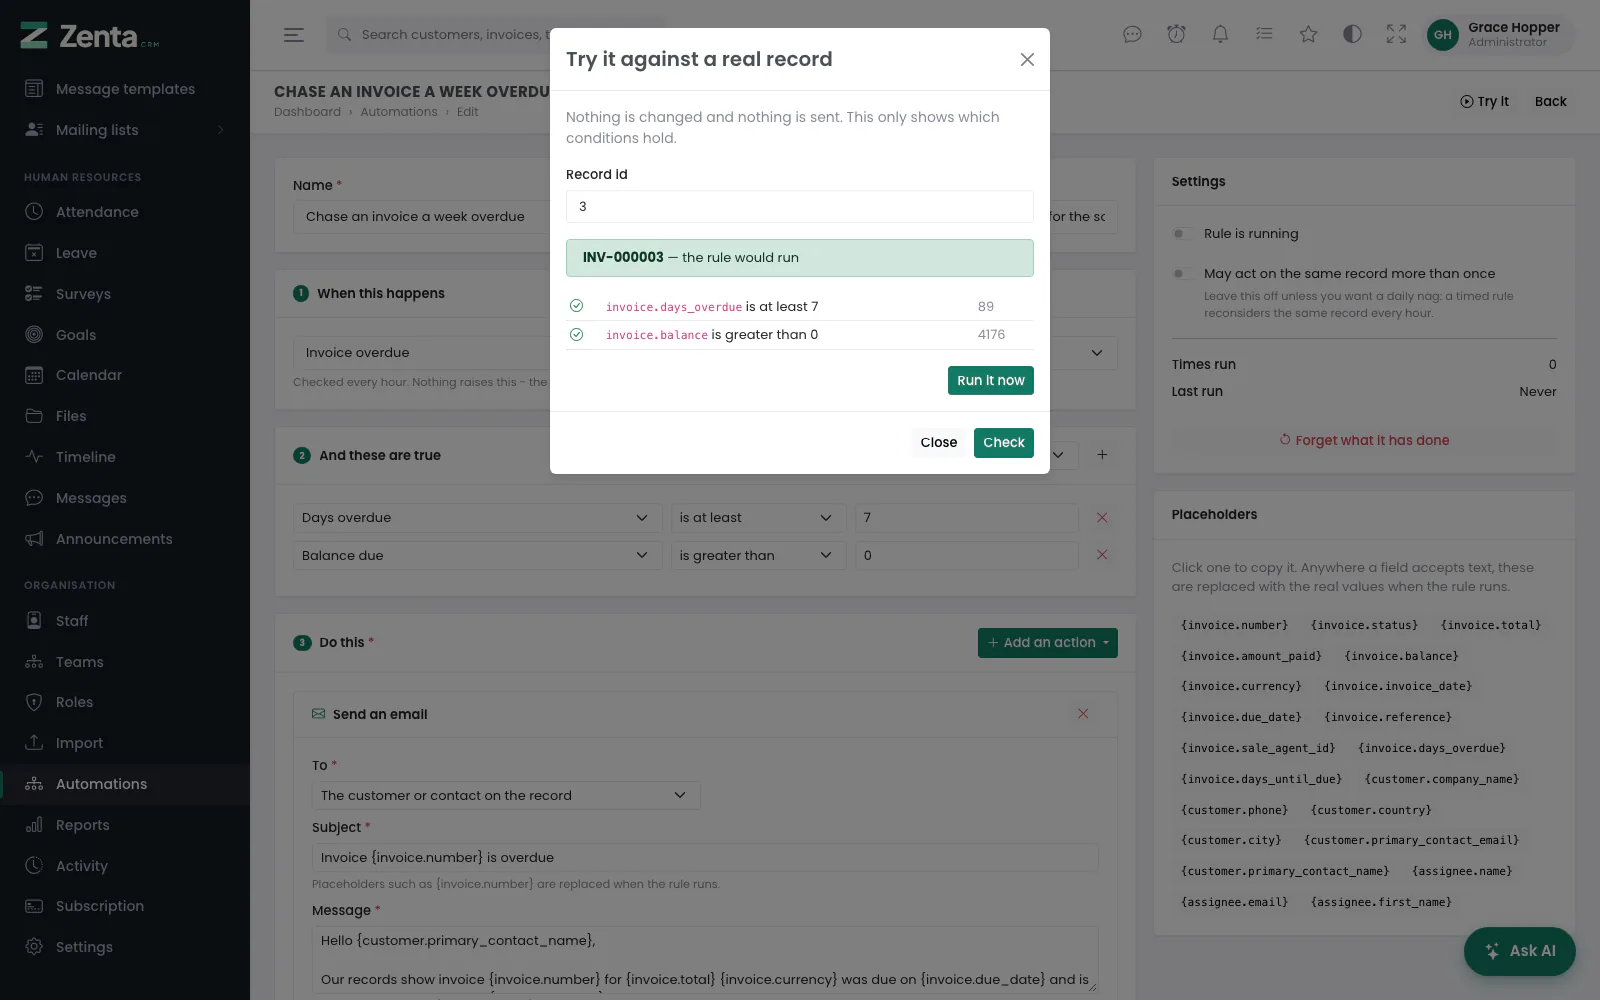
Task: Click Forget what it has done
Action: coord(1364,441)
